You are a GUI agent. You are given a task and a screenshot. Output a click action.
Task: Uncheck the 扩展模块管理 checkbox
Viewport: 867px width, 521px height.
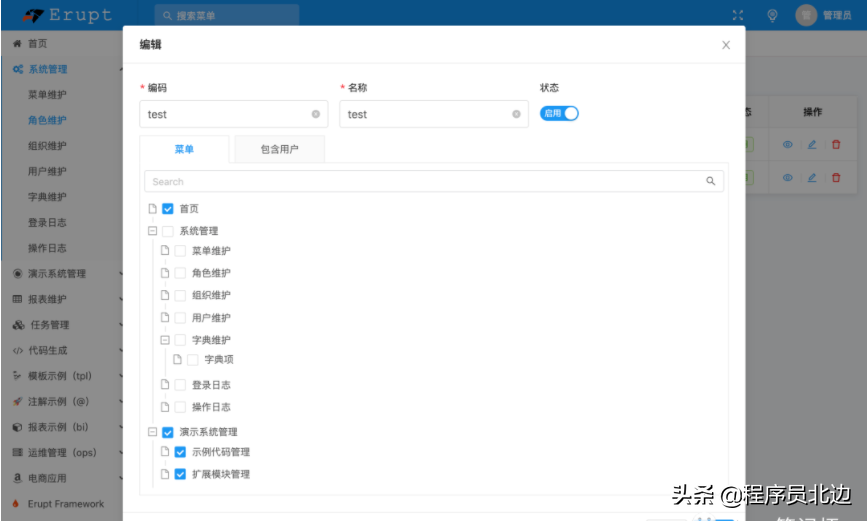coord(180,475)
